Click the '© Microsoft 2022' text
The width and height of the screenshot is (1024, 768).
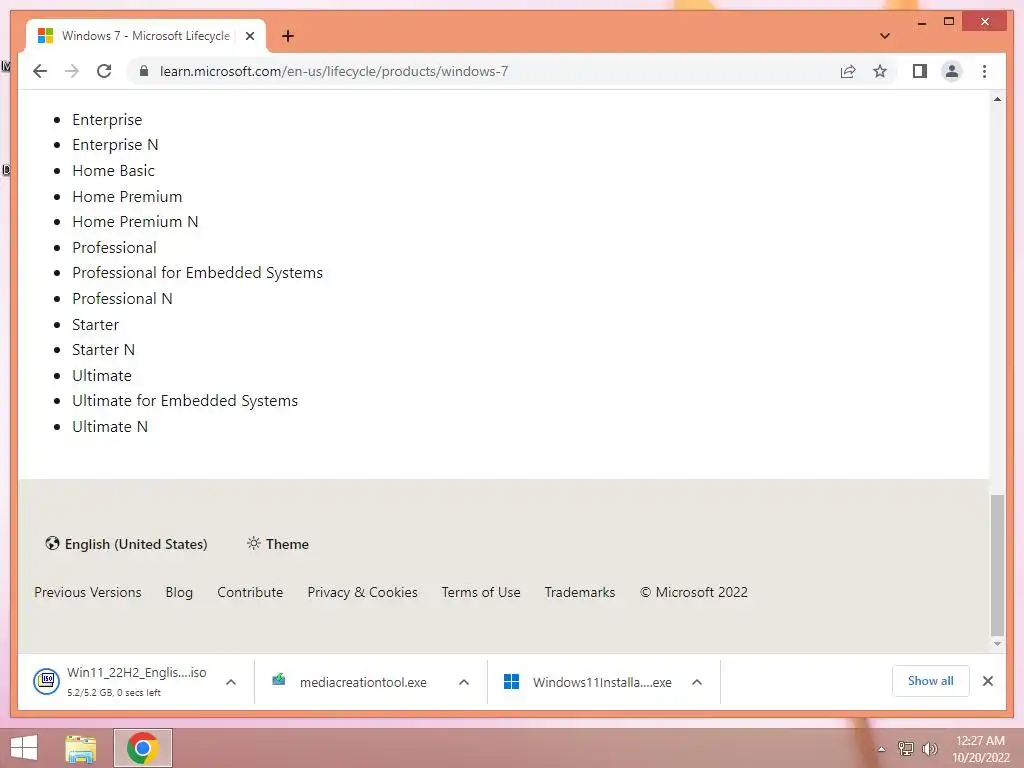(694, 592)
